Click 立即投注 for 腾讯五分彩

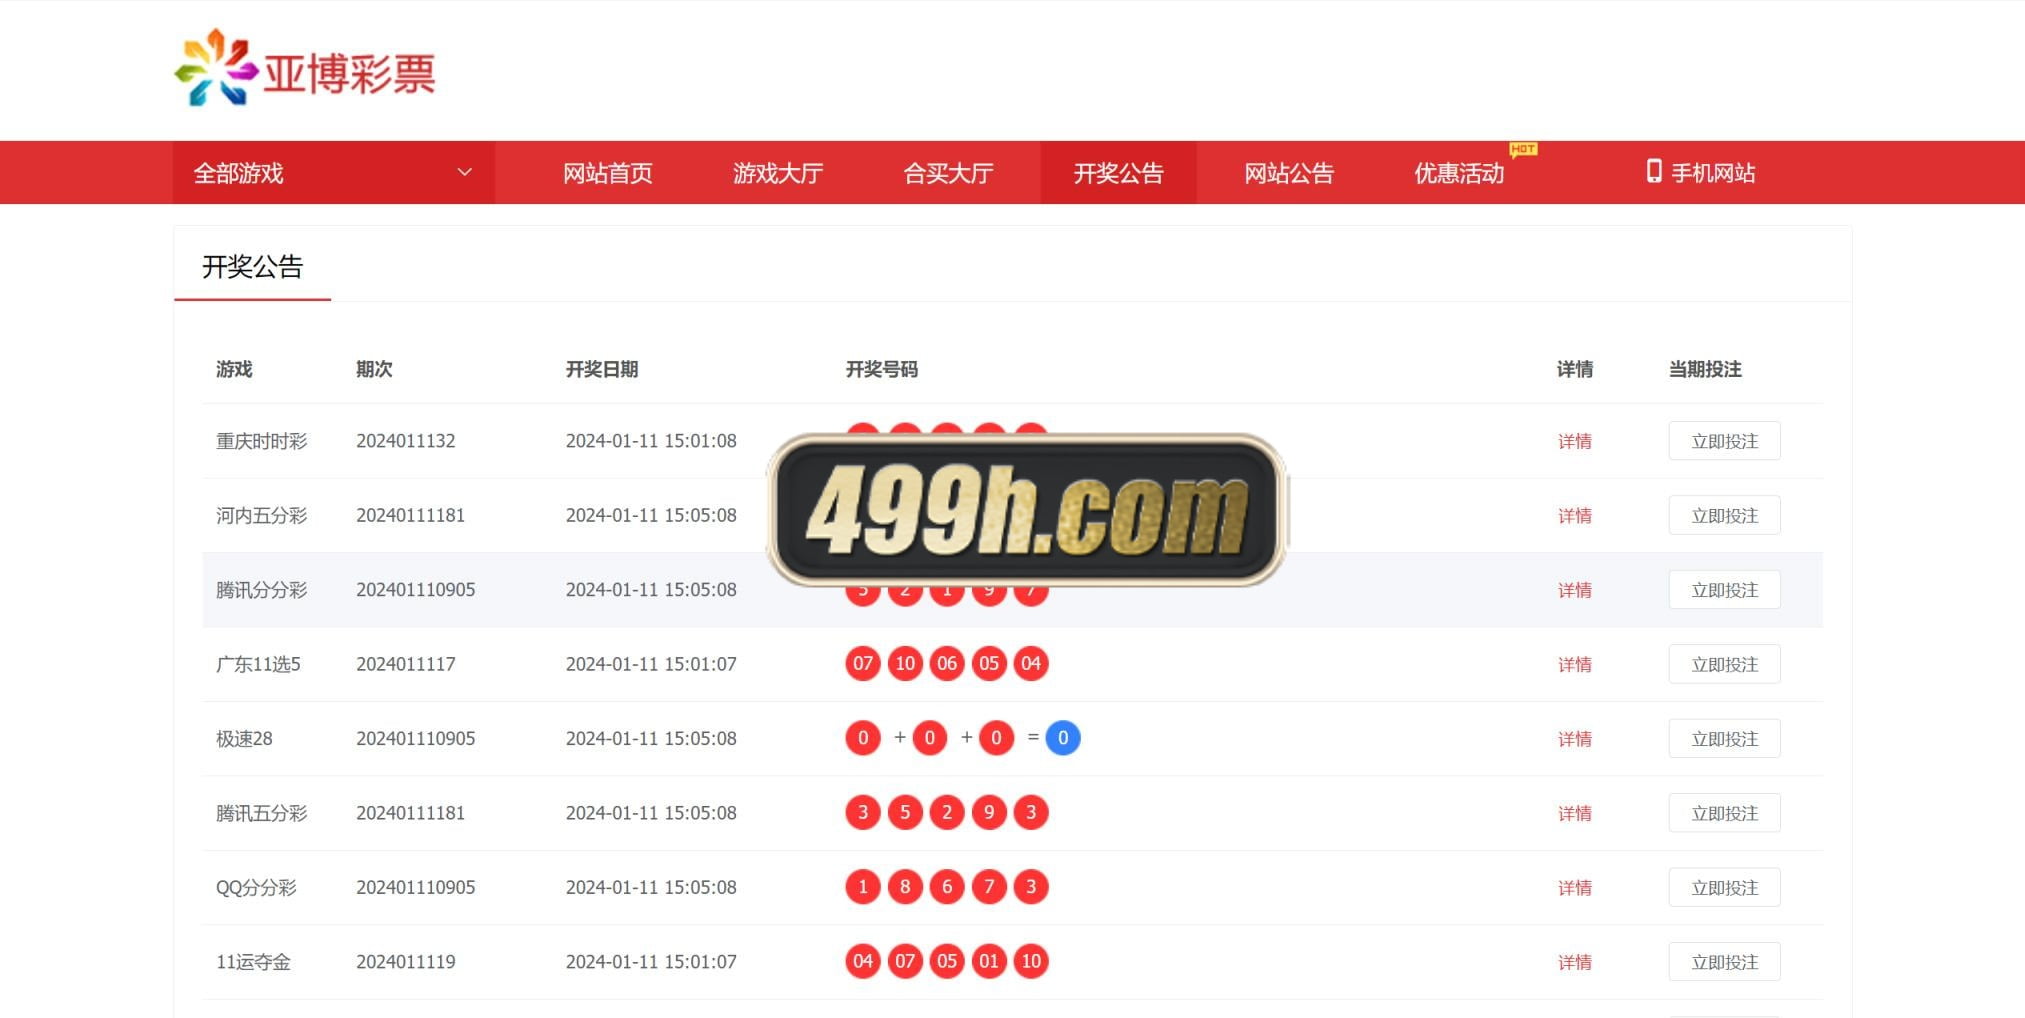click(1724, 813)
